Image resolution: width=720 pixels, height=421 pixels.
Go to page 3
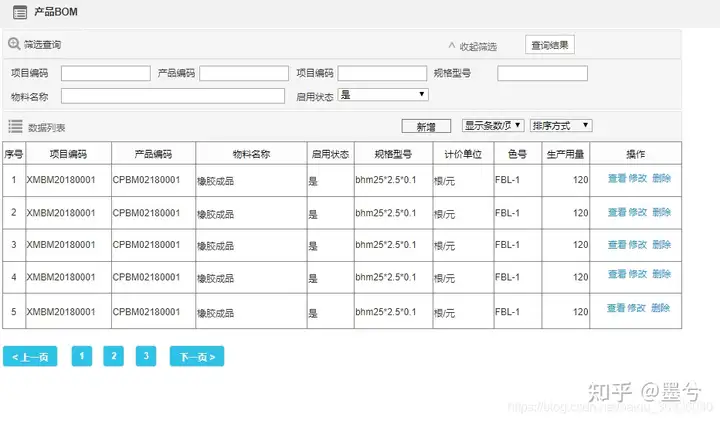pos(146,356)
